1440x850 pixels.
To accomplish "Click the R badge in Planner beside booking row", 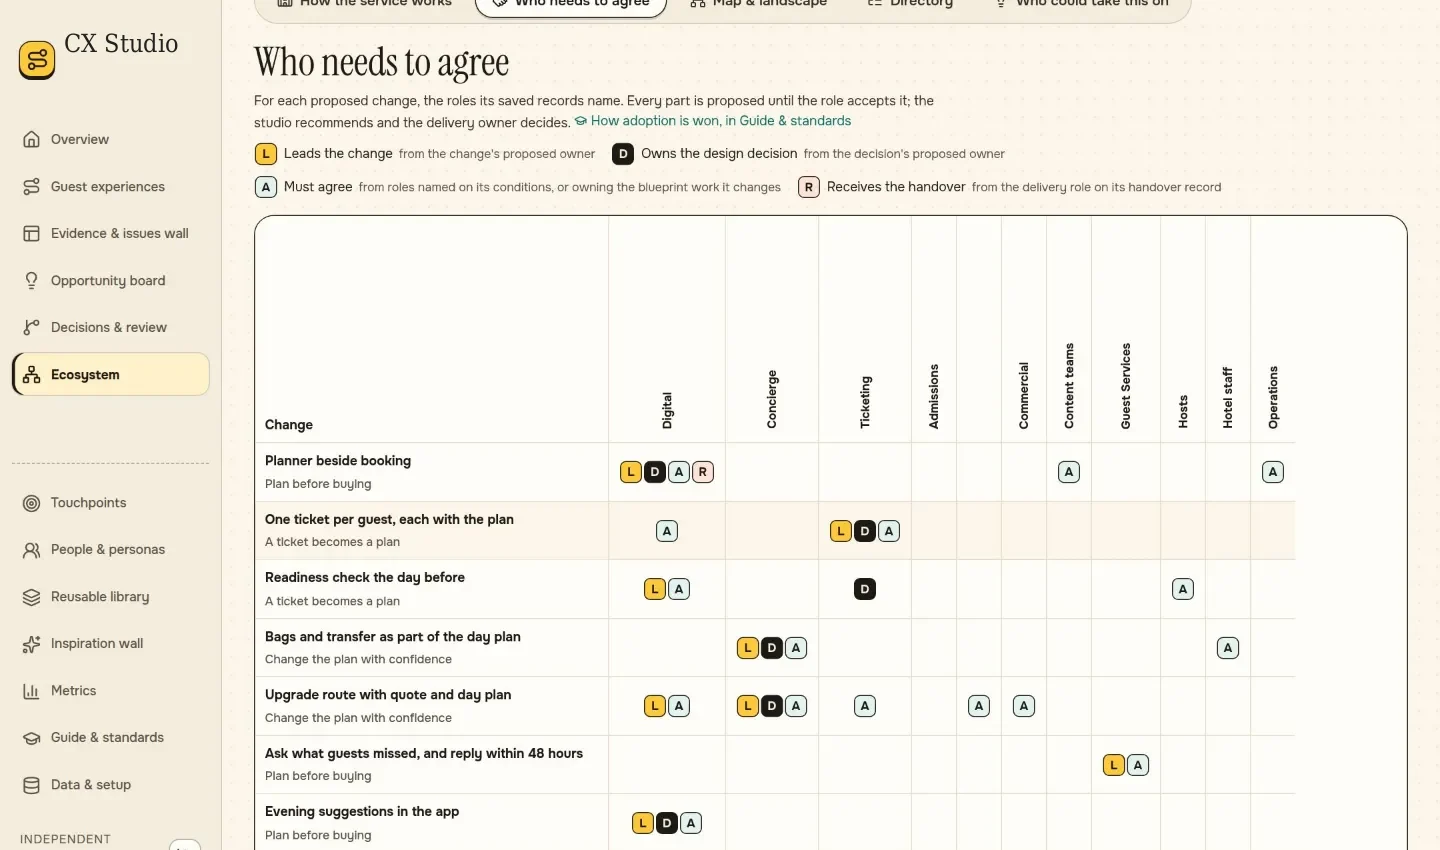I will tap(703, 472).
